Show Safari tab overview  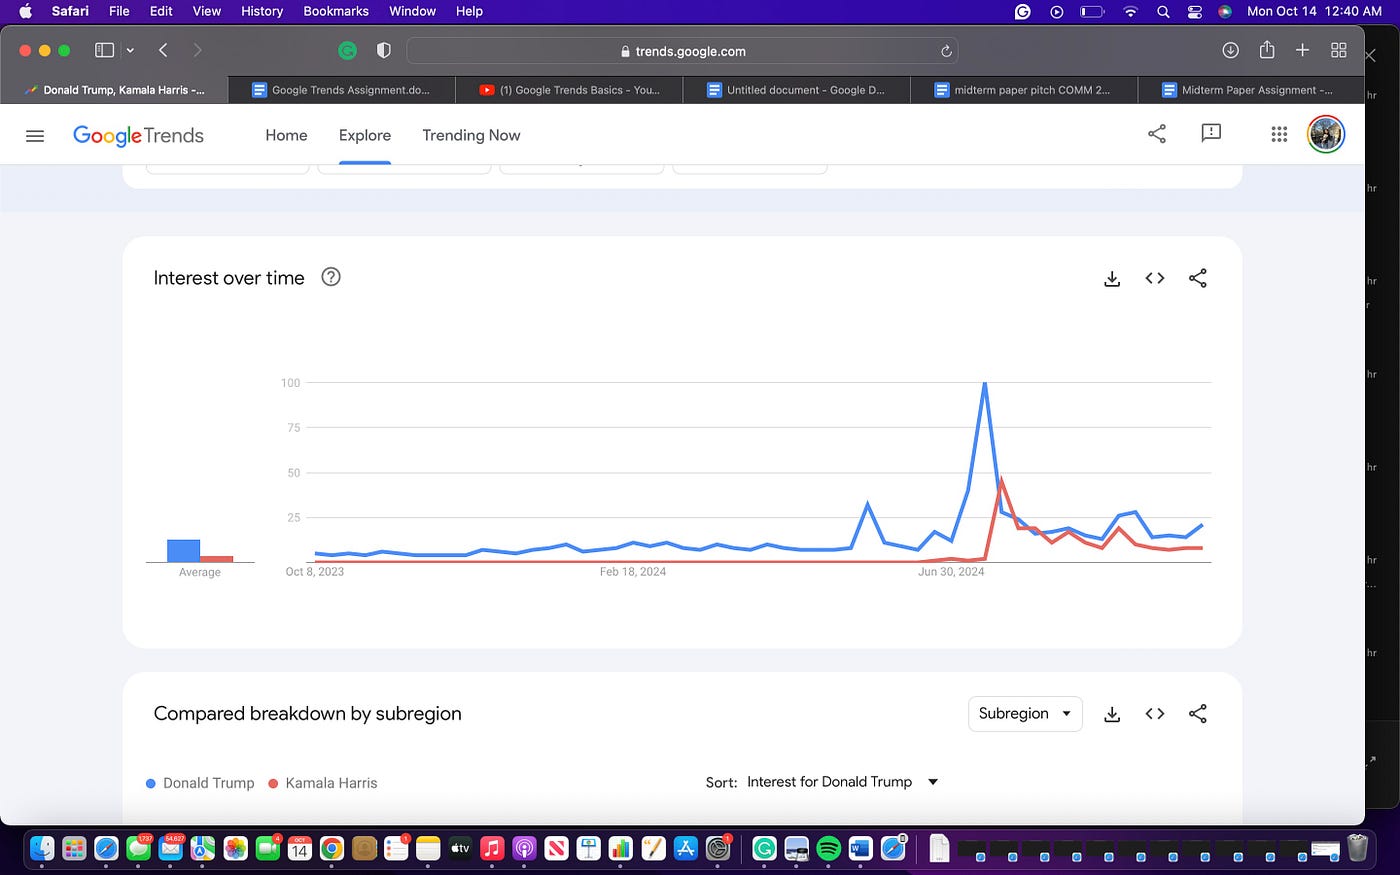tap(1339, 50)
